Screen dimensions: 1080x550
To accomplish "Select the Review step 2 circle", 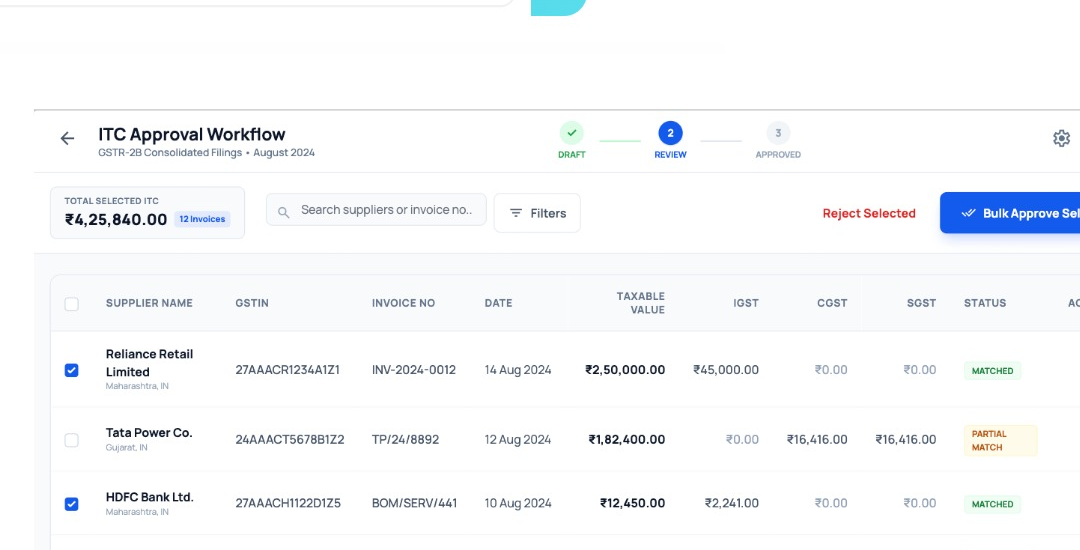I will tap(670, 133).
